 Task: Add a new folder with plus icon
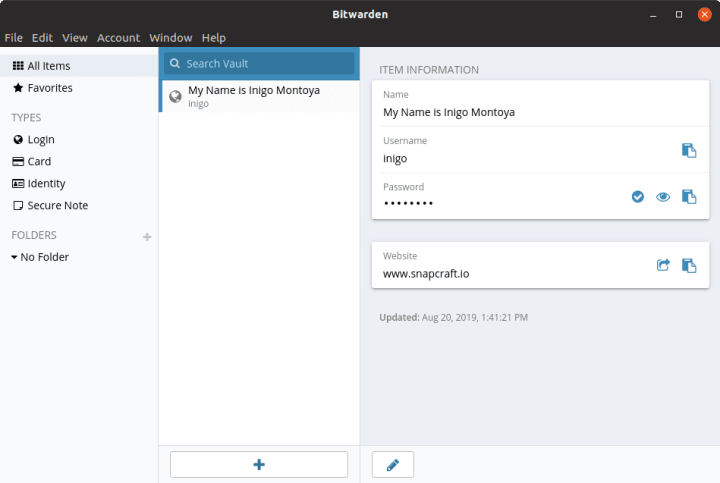[x=147, y=237]
